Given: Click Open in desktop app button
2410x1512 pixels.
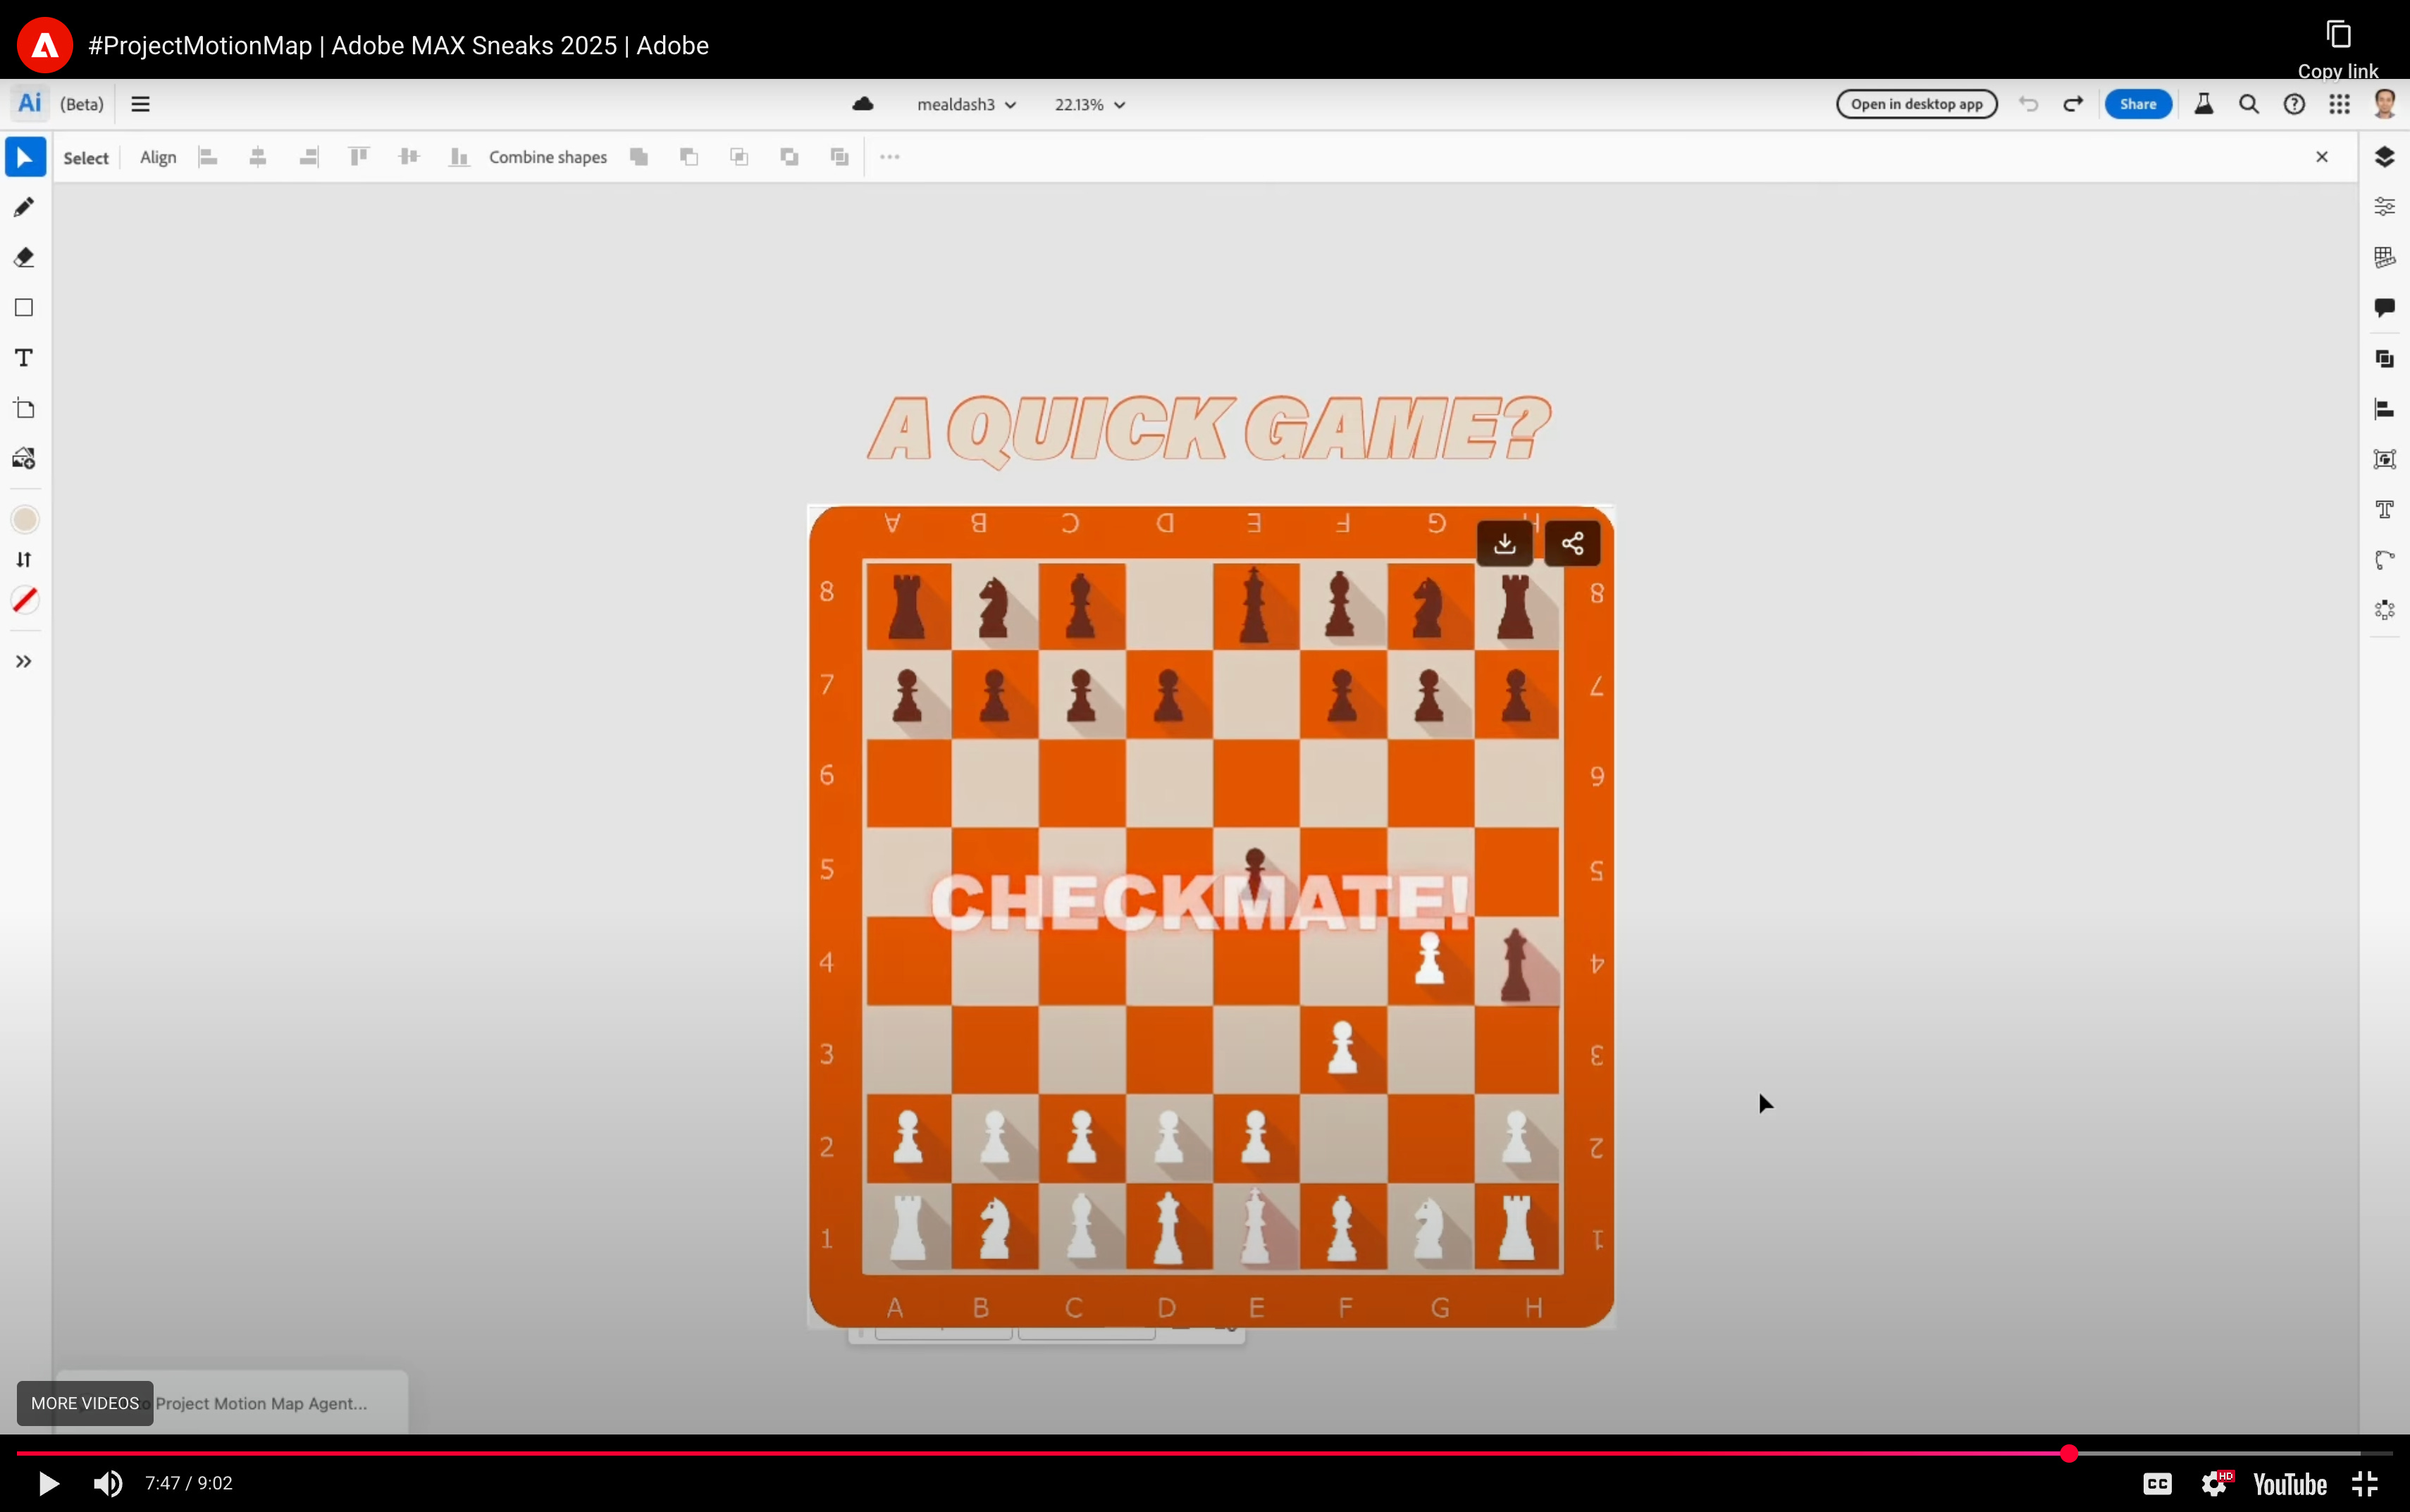Looking at the screenshot, I should [x=1916, y=104].
